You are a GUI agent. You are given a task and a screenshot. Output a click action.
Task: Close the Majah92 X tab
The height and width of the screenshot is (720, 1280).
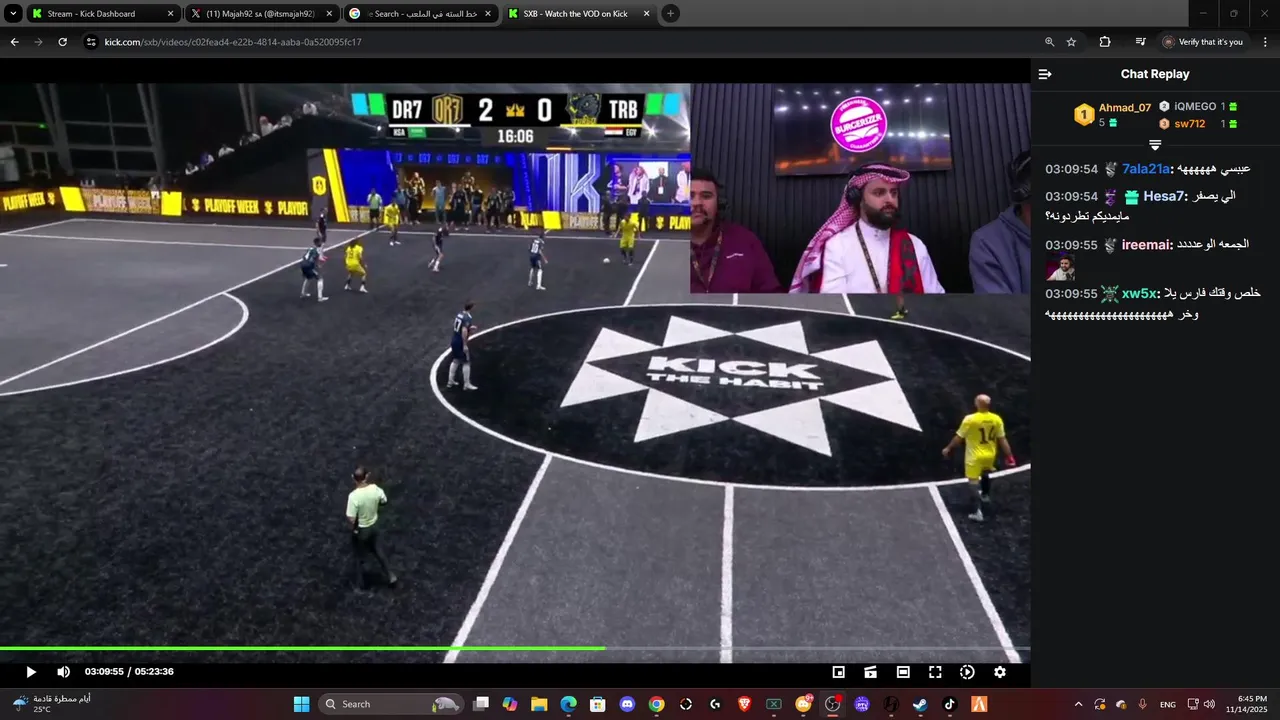point(329,14)
